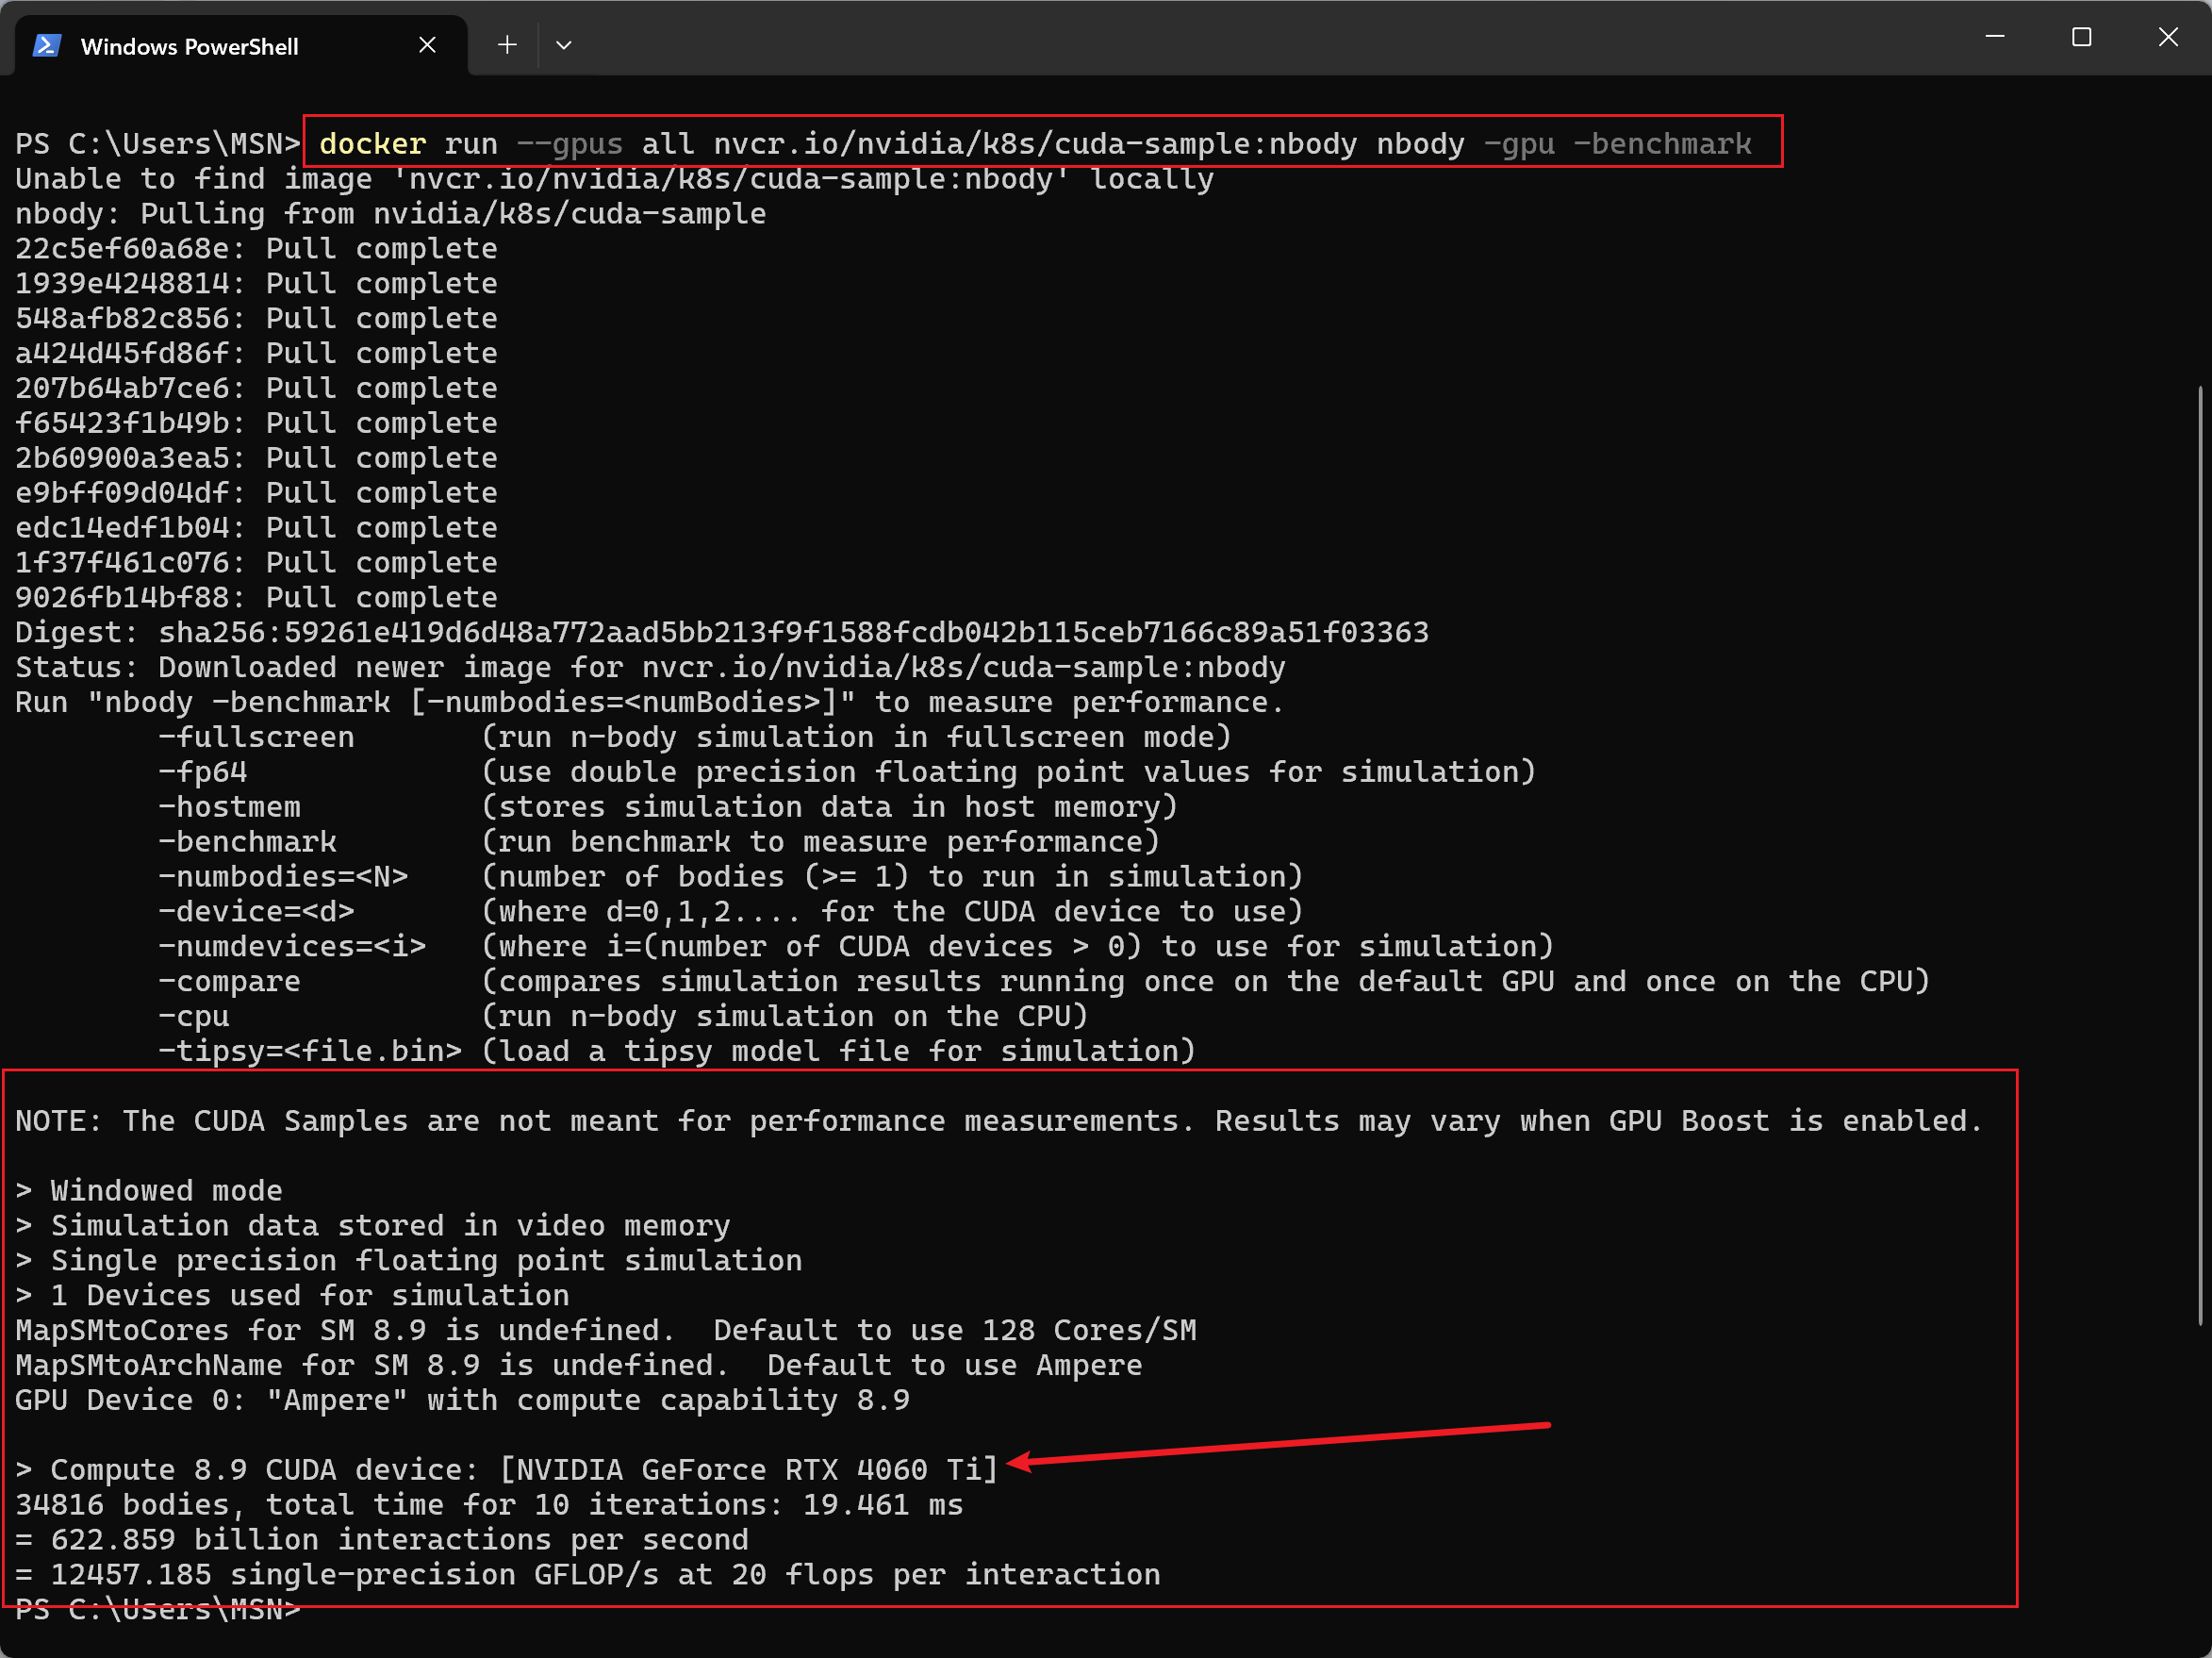The width and height of the screenshot is (2212, 1658).
Task: Click '22c5ef60a68e: Pull complete' line
Action: pos(256,248)
